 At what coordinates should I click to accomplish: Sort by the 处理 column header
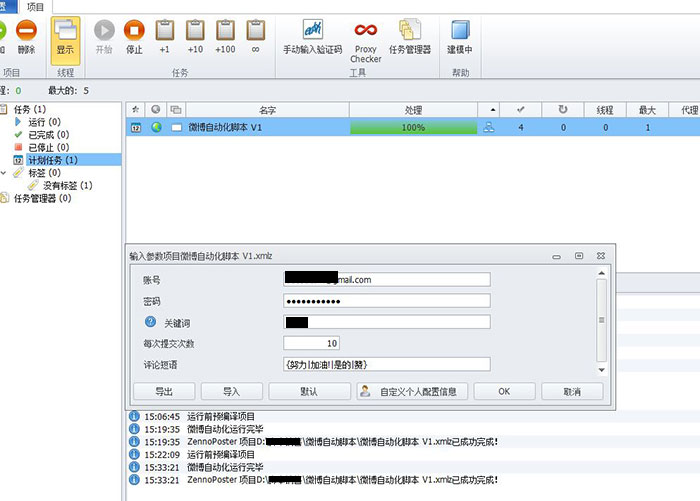tap(413, 110)
